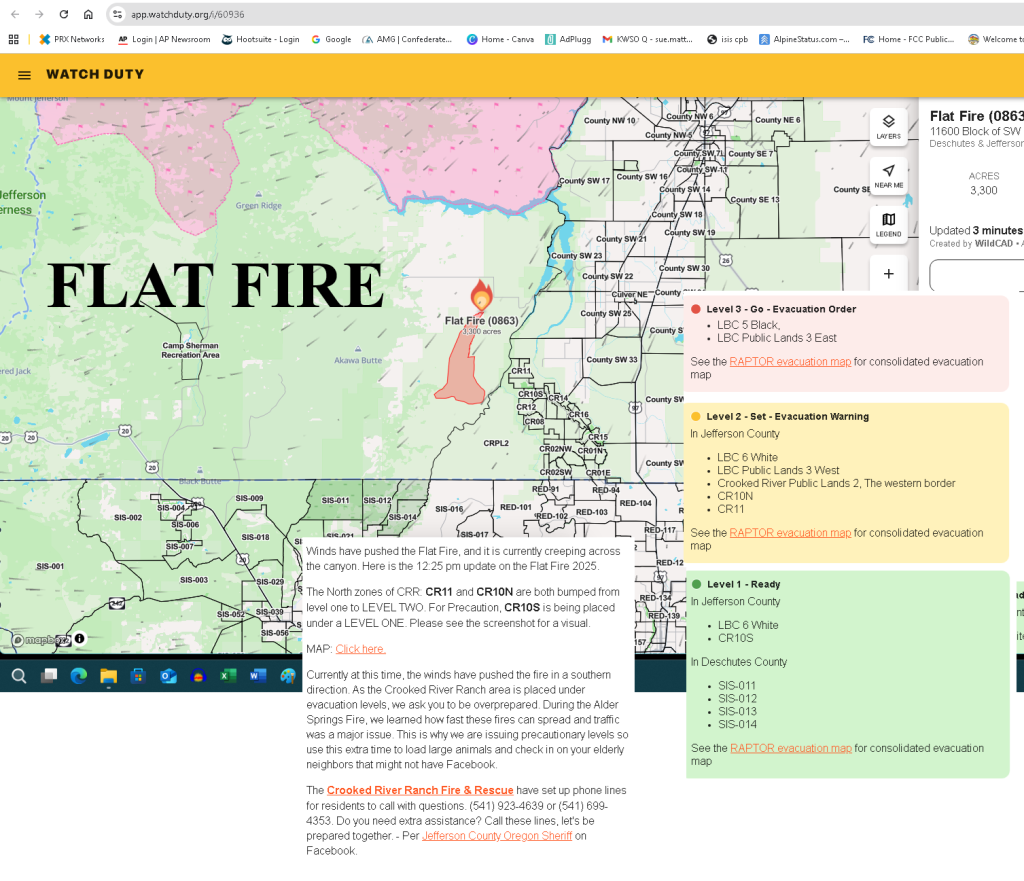Open the Watch Duty hamburger menu
Viewport: 1024px width, 881px height.
(24, 75)
